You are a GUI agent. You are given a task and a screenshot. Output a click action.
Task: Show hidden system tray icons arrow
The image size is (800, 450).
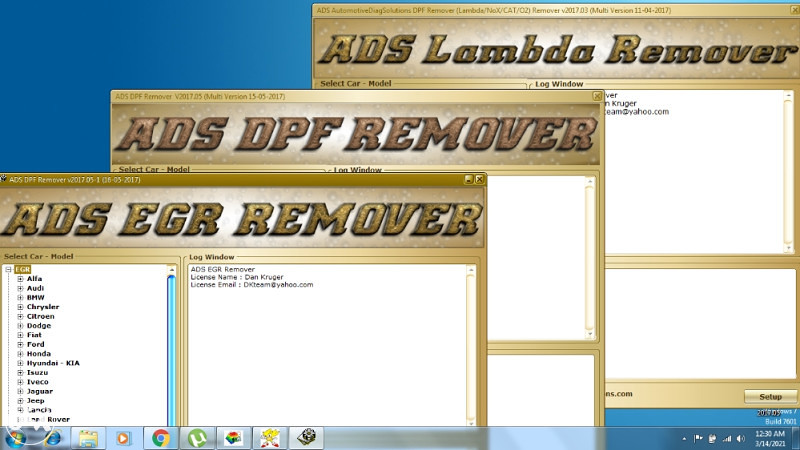coord(684,439)
